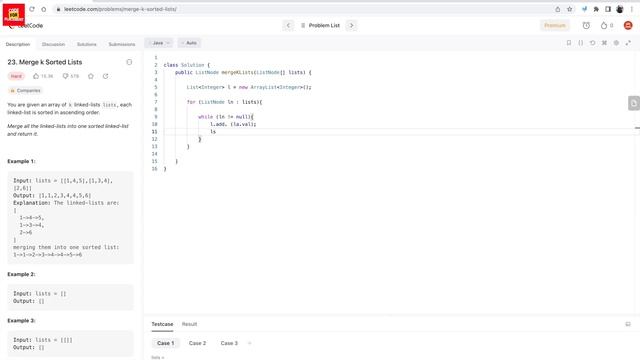Screen dimensions: 640x360
Task: Open the Auto dropdown
Action: [189, 43]
